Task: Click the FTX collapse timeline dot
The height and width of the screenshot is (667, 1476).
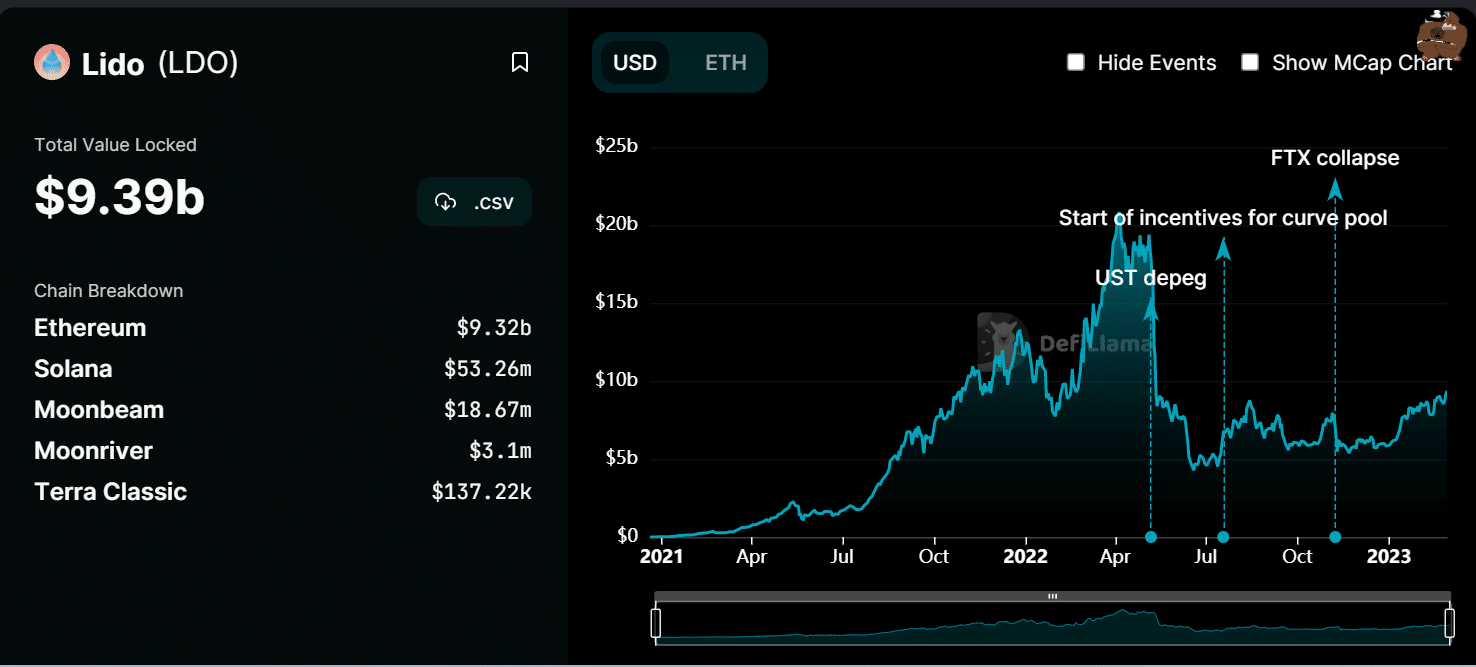Action: click(x=1335, y=537)
